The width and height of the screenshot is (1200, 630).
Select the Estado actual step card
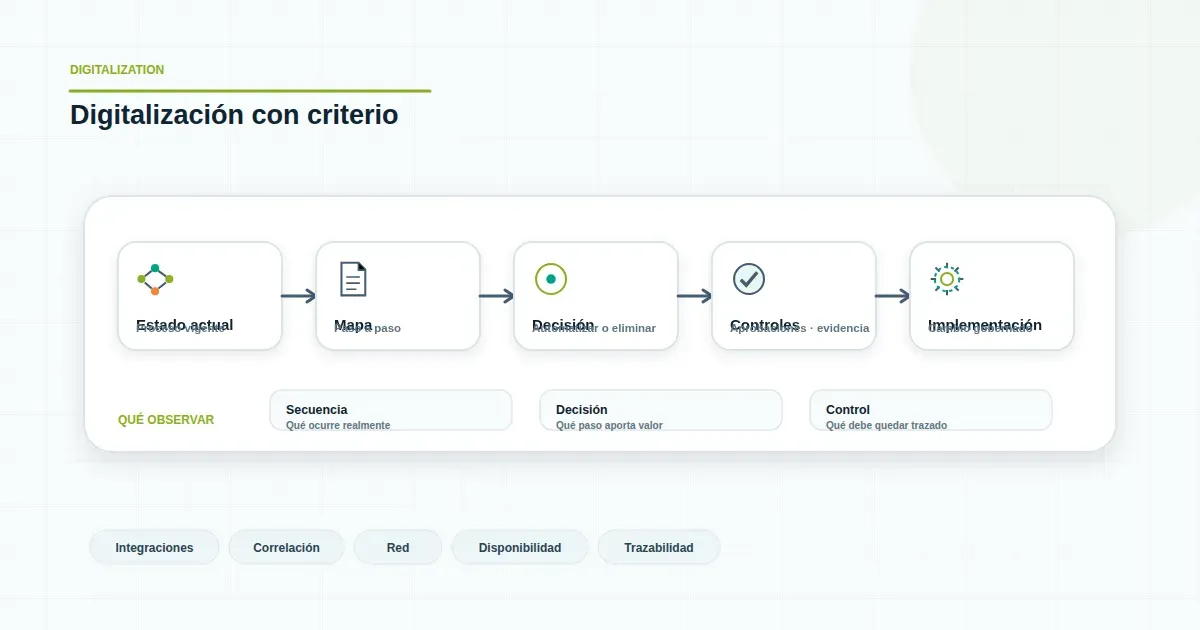[x=200, y=296]
